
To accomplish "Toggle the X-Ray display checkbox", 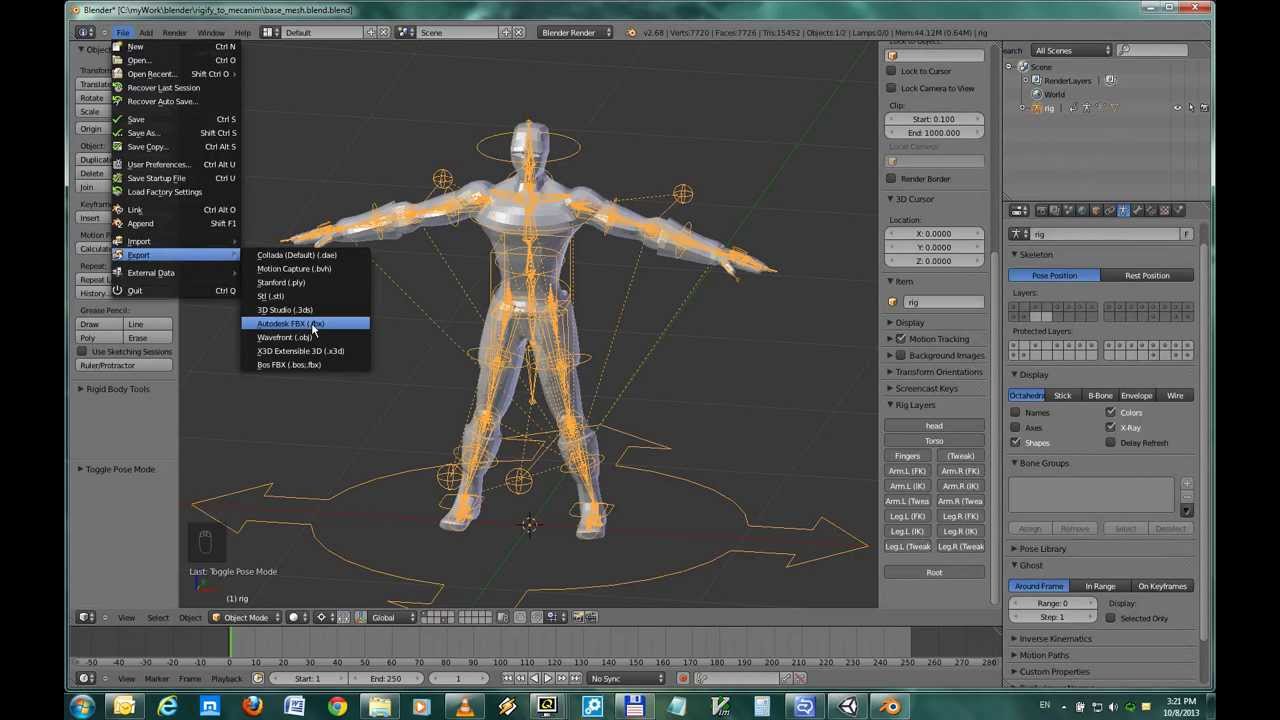I will [1110, 427].
